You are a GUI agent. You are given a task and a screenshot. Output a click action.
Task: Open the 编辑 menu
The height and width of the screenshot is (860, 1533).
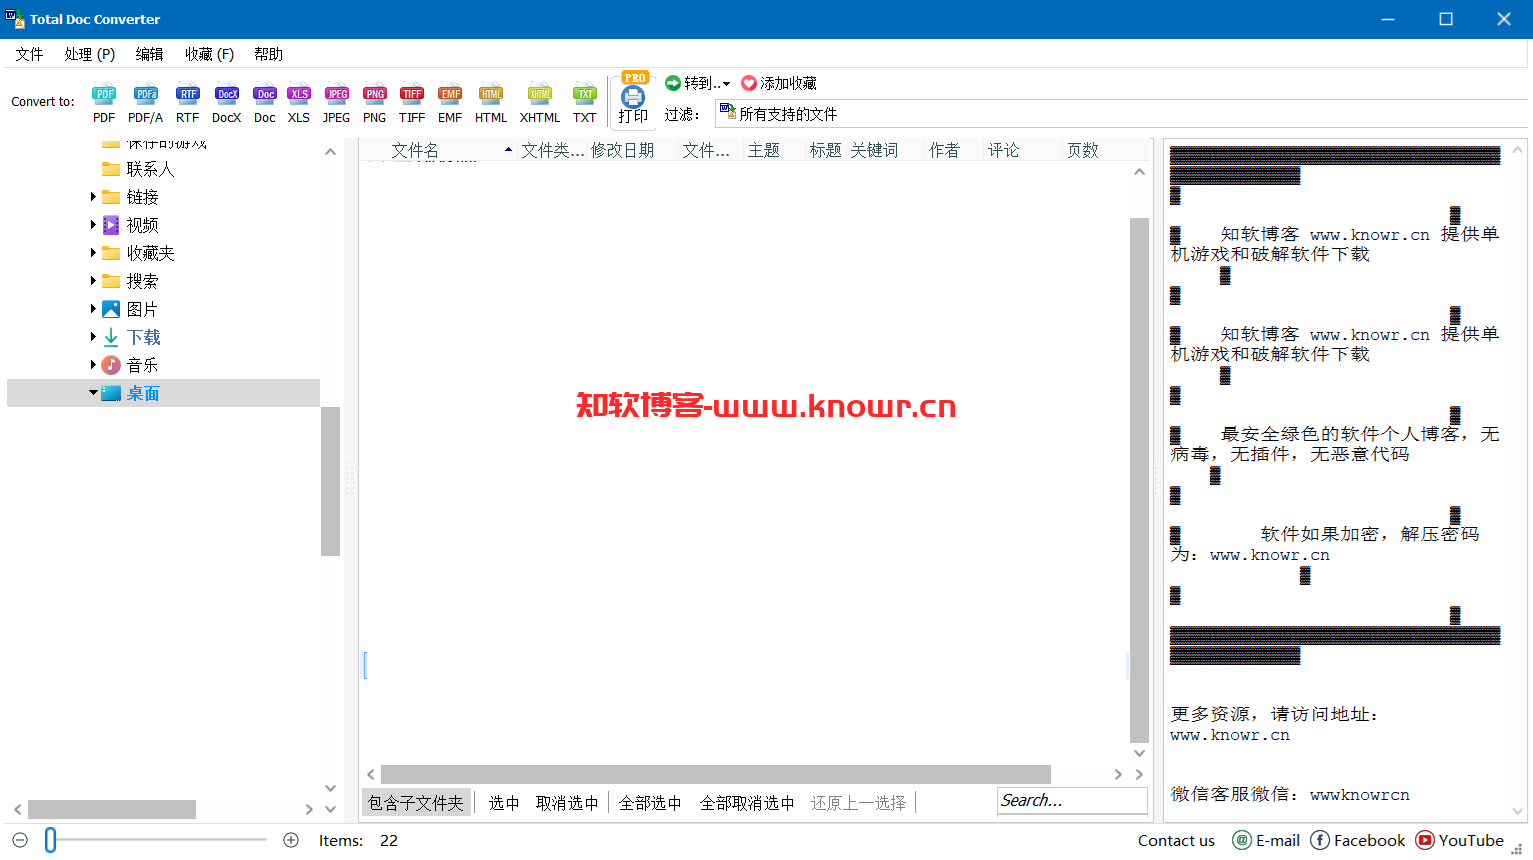(150, 54)
